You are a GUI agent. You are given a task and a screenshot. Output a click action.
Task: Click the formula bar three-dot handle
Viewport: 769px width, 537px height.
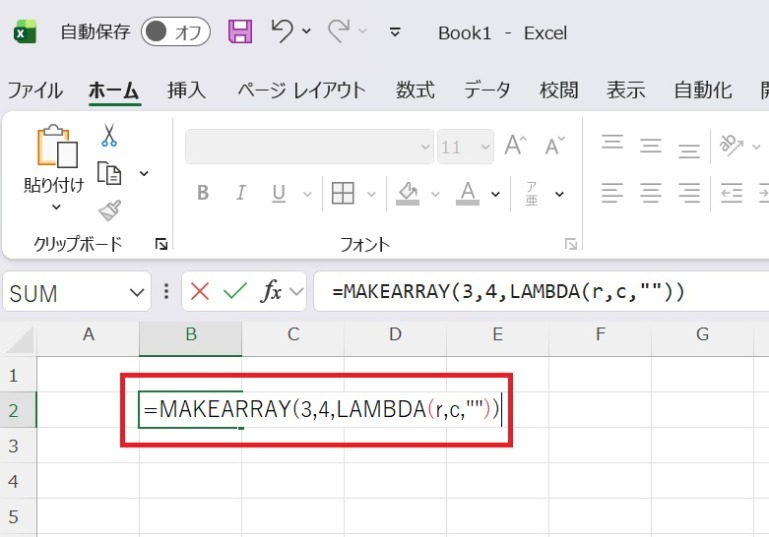pyautogui.click(x=166, y=291)
